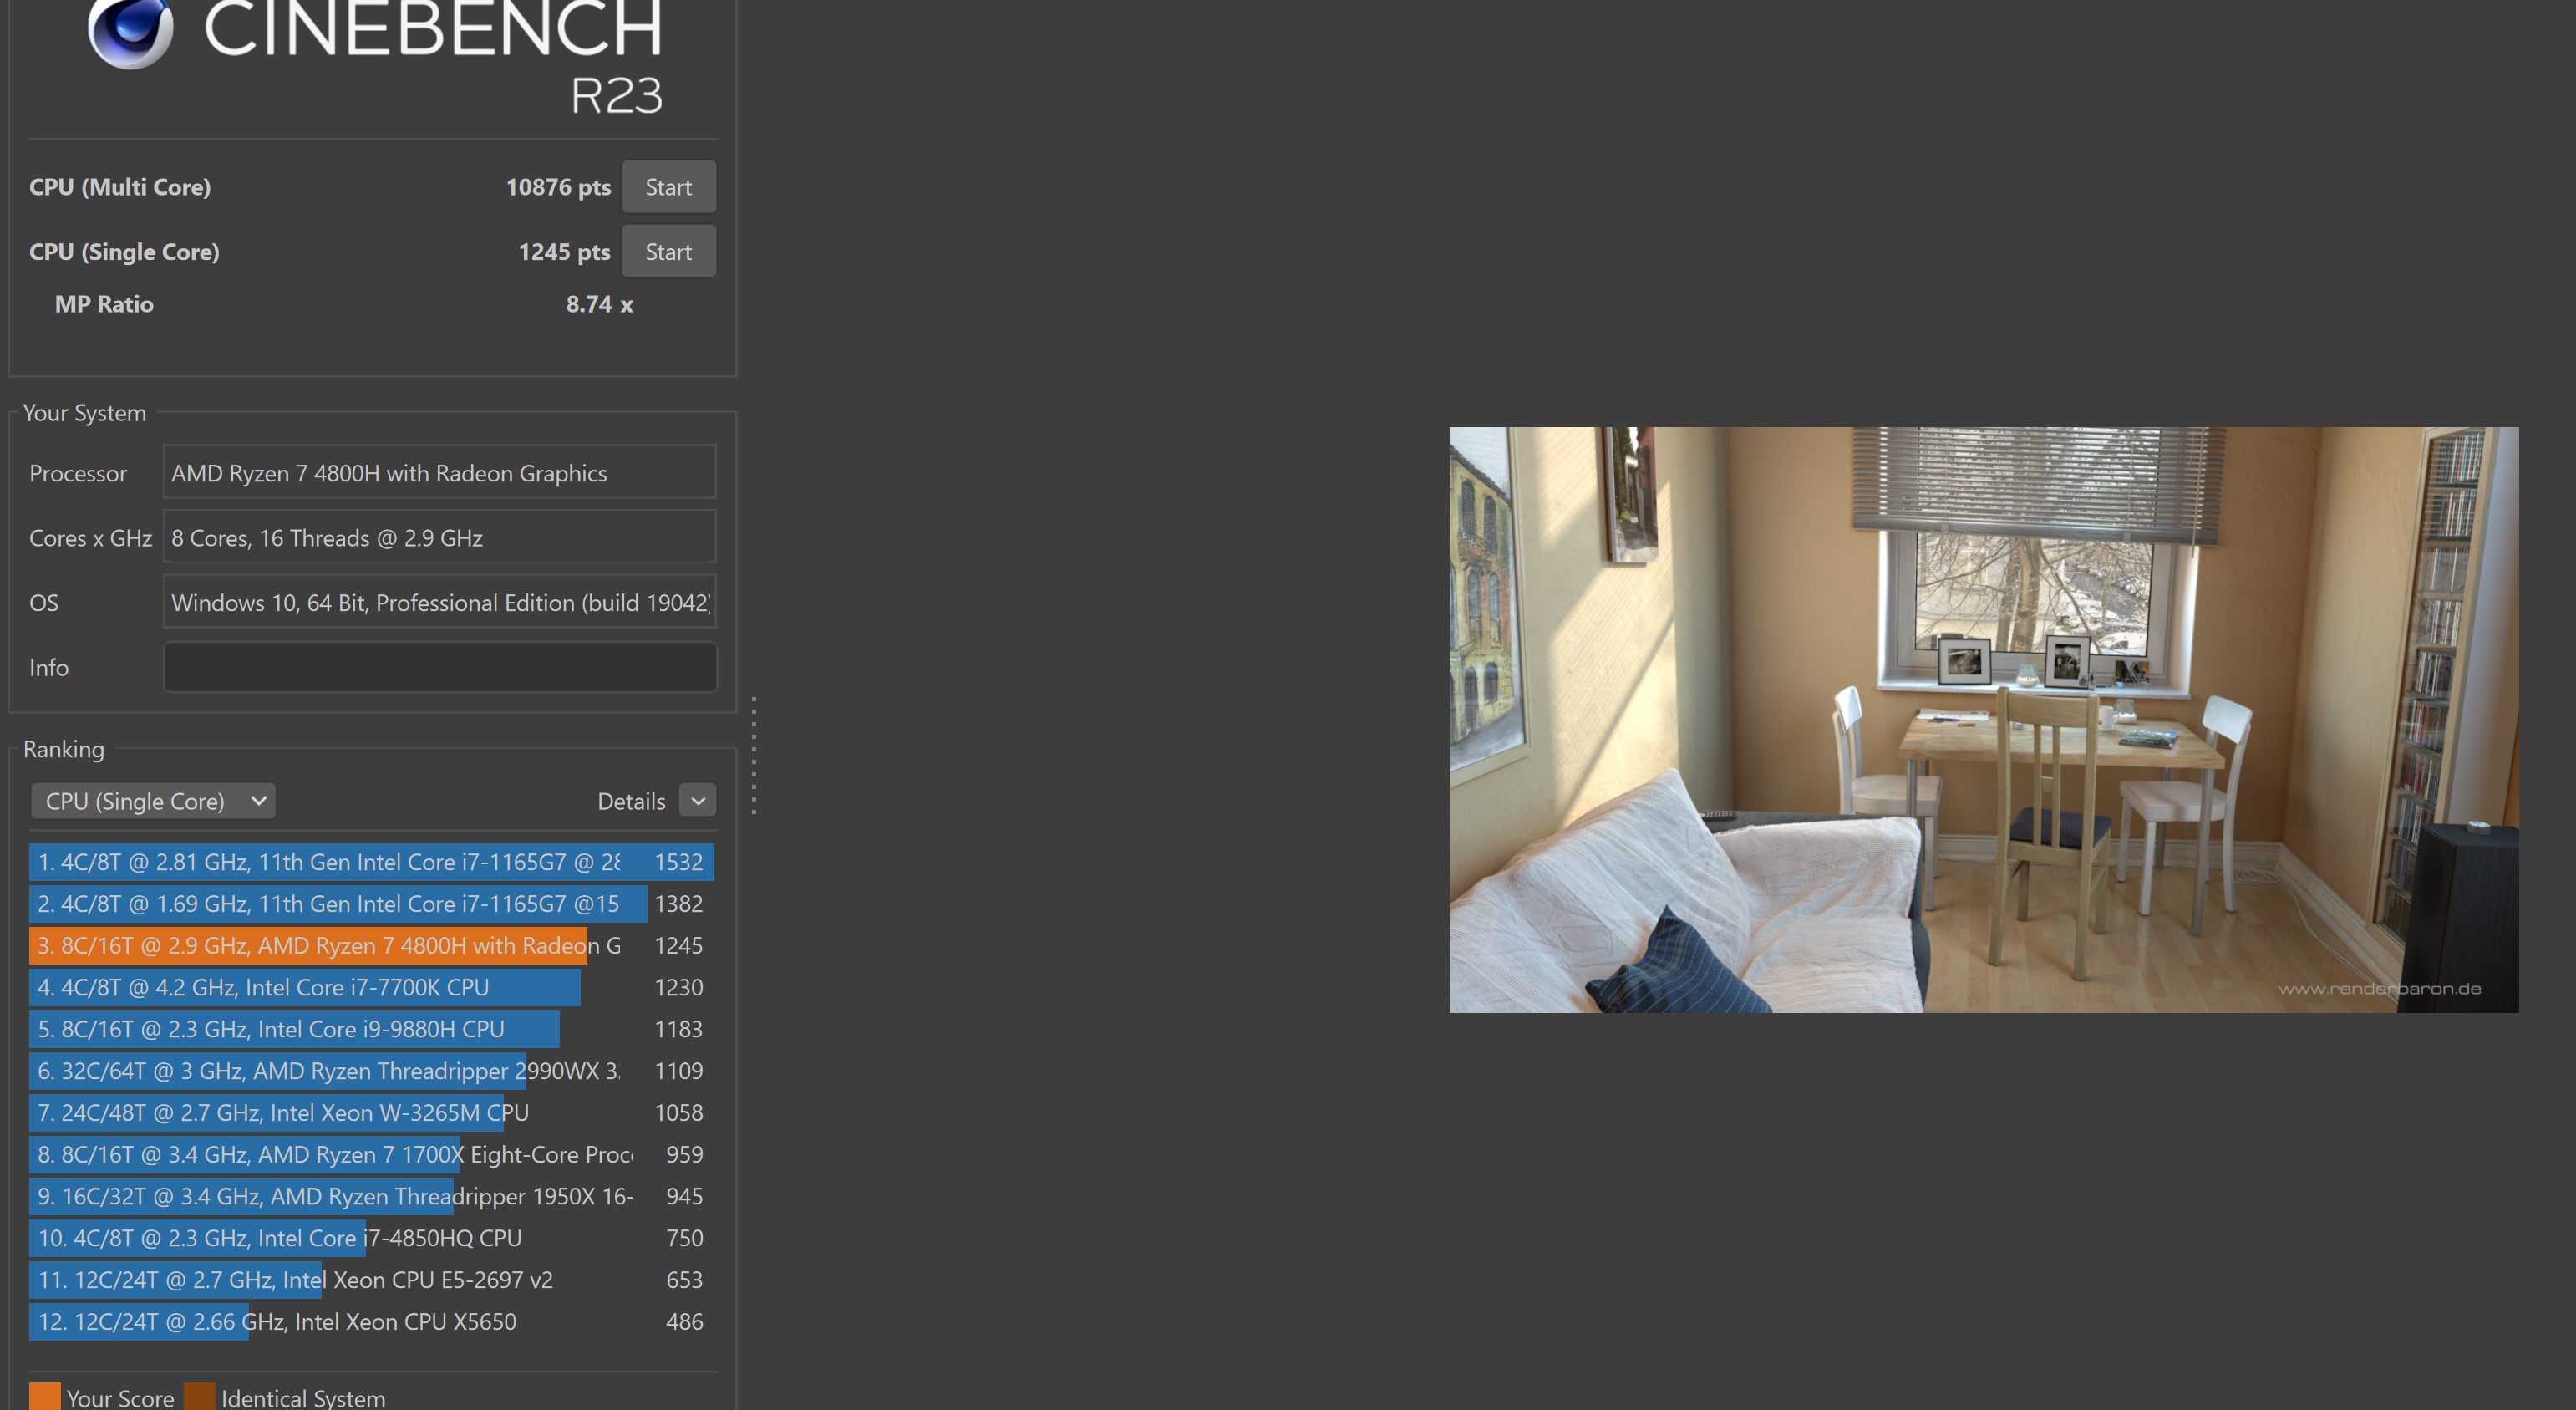Select ranking row 1 Intel Core i7-1165G7 @ 2.81 GHz

click(371, 862)
